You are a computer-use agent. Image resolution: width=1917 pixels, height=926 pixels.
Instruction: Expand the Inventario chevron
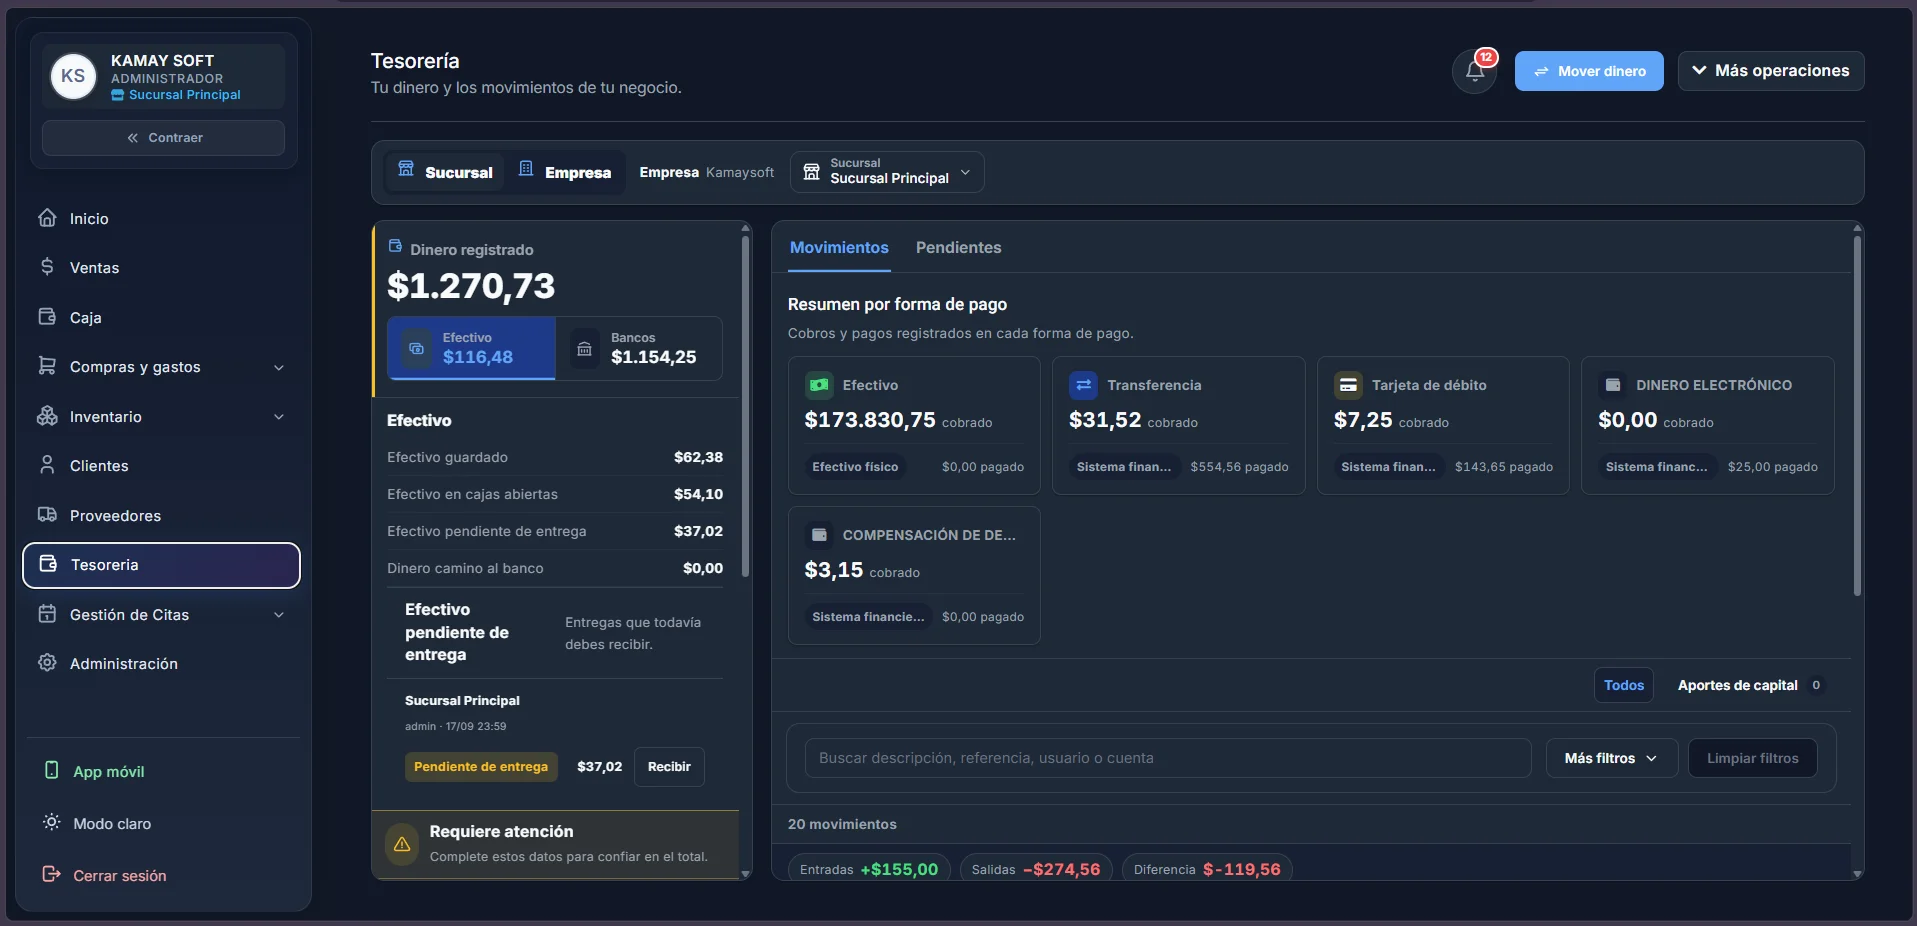coord(279,417)
